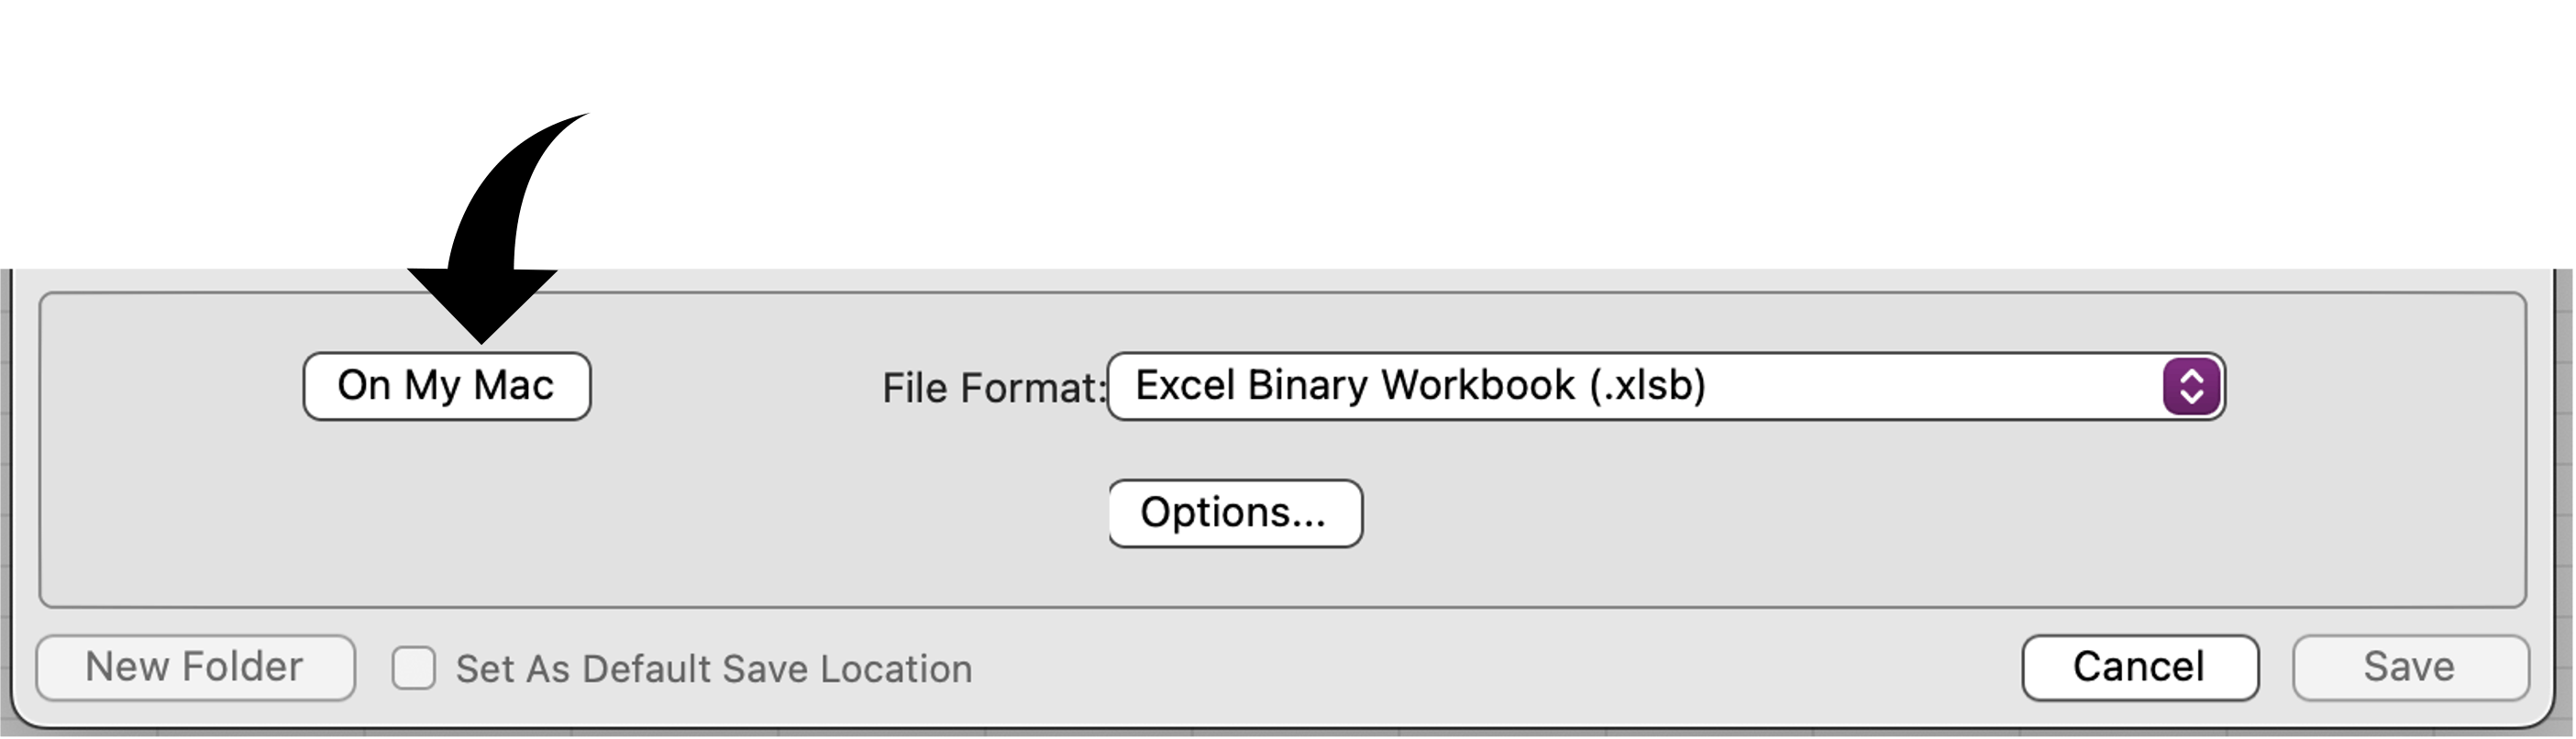Expand file type list using purple stepper
This screenshot has height=739, width=2576.
pyautogui.click(x=2191, y=386)
